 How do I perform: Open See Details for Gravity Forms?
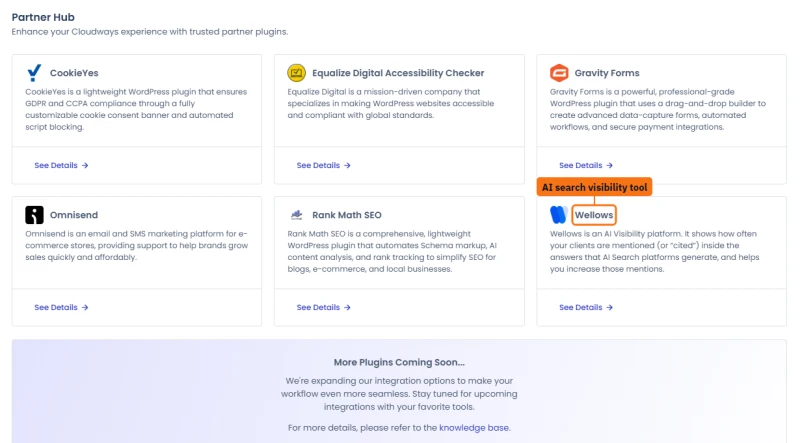point(586,165)
